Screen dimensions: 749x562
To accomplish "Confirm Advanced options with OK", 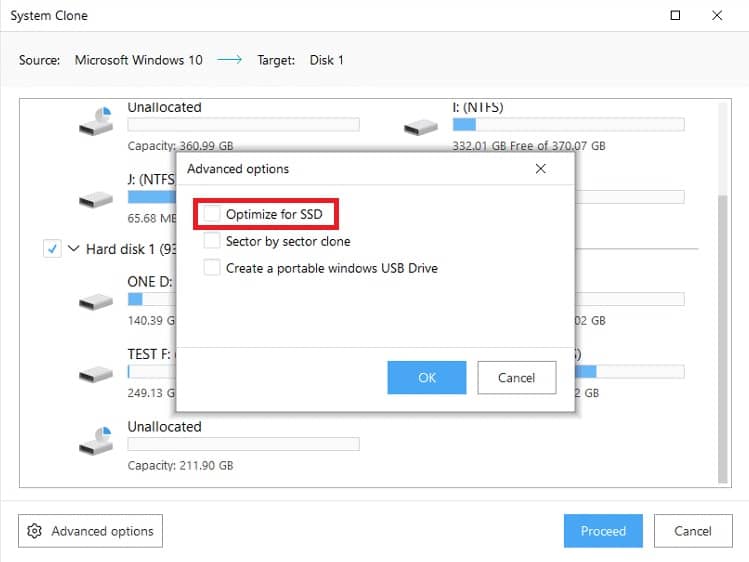I will (427, 378).
